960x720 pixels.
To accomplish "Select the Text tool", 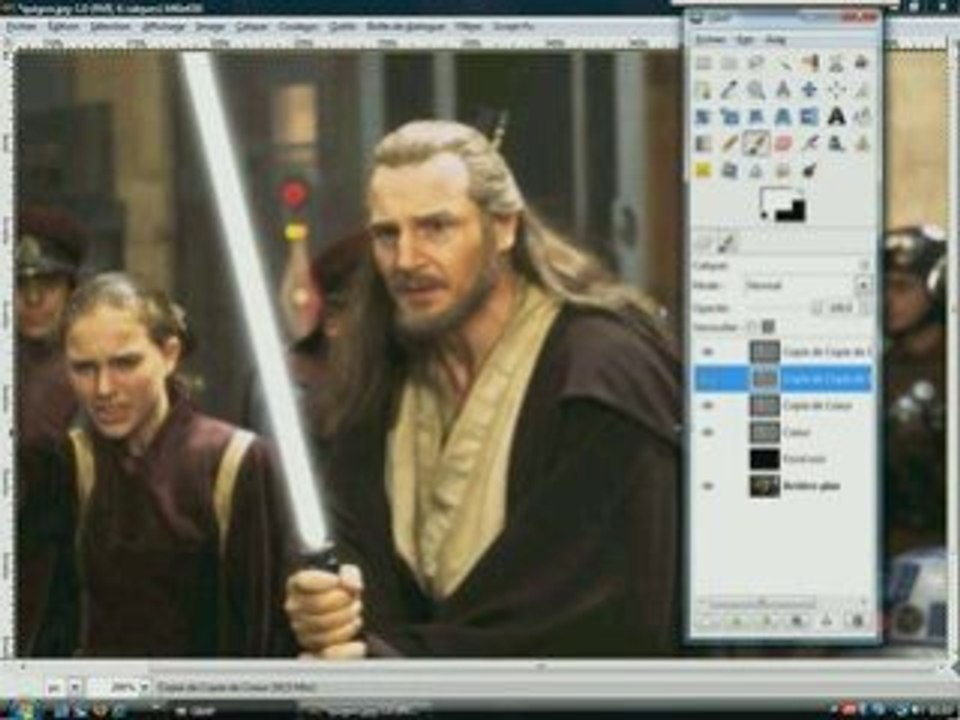I will (836, 116).
